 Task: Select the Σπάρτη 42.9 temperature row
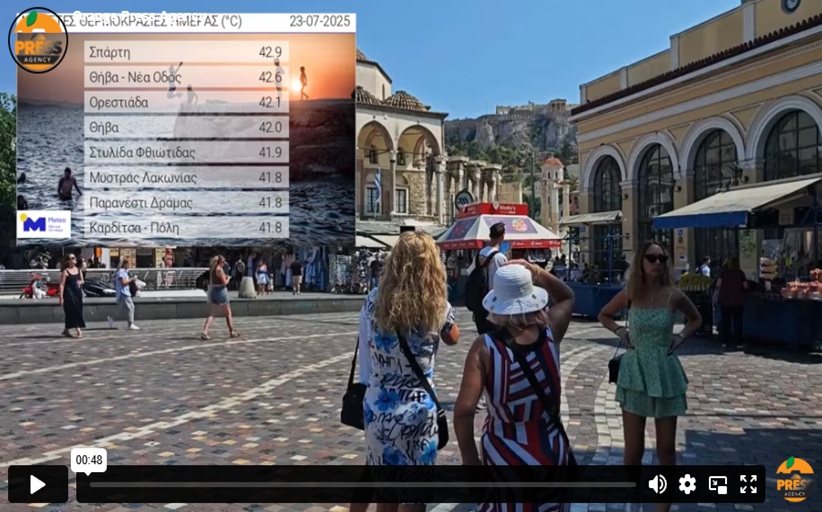(186, 52)
